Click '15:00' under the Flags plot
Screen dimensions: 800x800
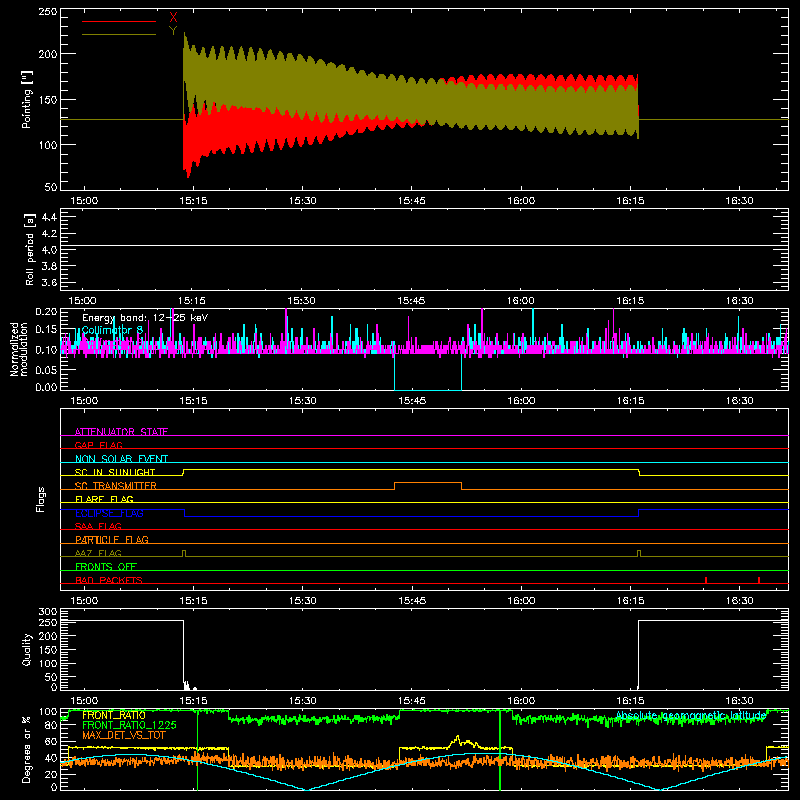click(x=84, y=601)
